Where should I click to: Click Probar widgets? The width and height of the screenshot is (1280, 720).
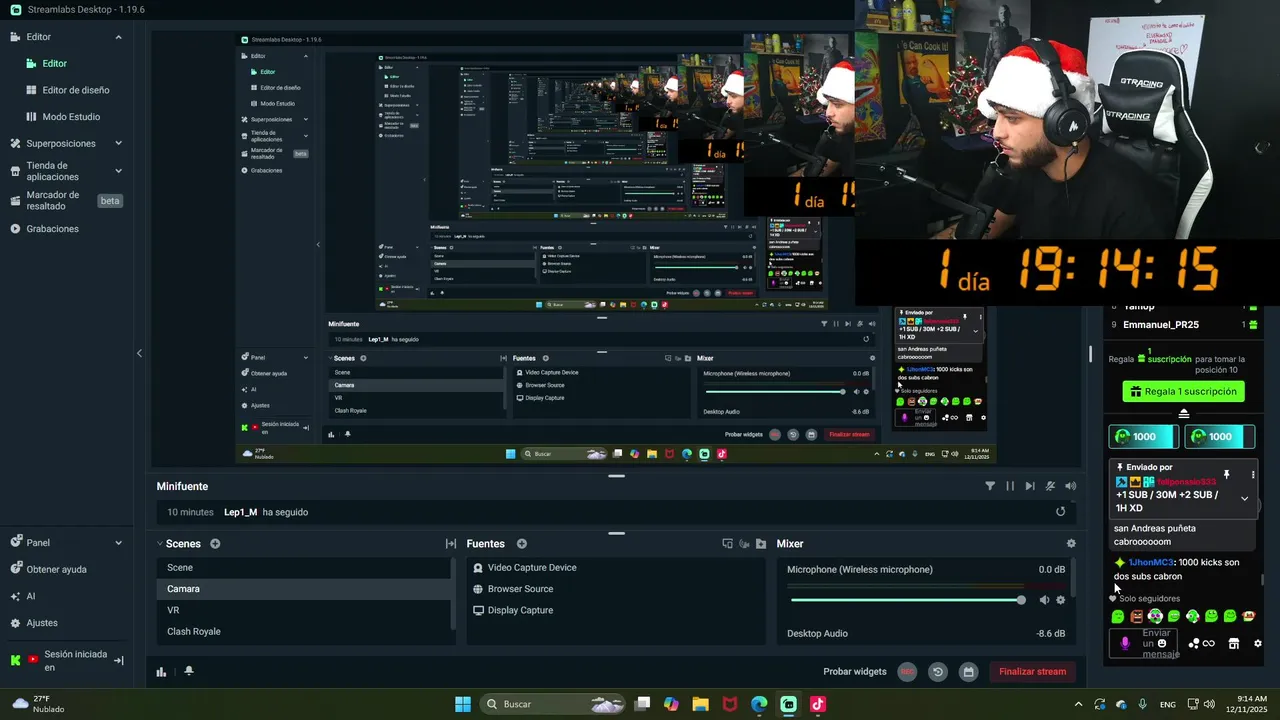[855, 672]
